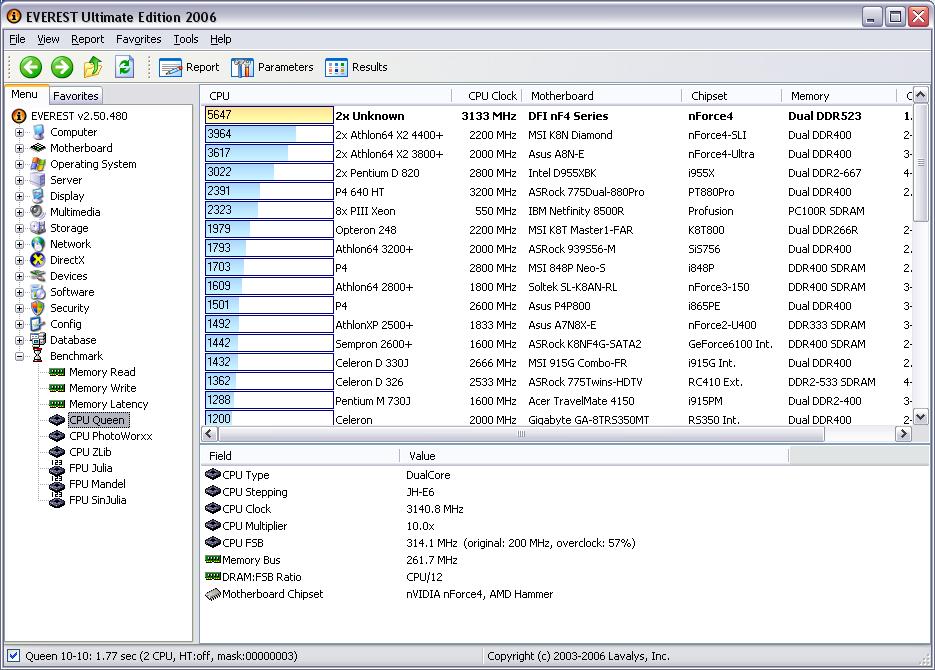Open FPU Mandel benchmark

pyautogui.click(x=97, y=485)
